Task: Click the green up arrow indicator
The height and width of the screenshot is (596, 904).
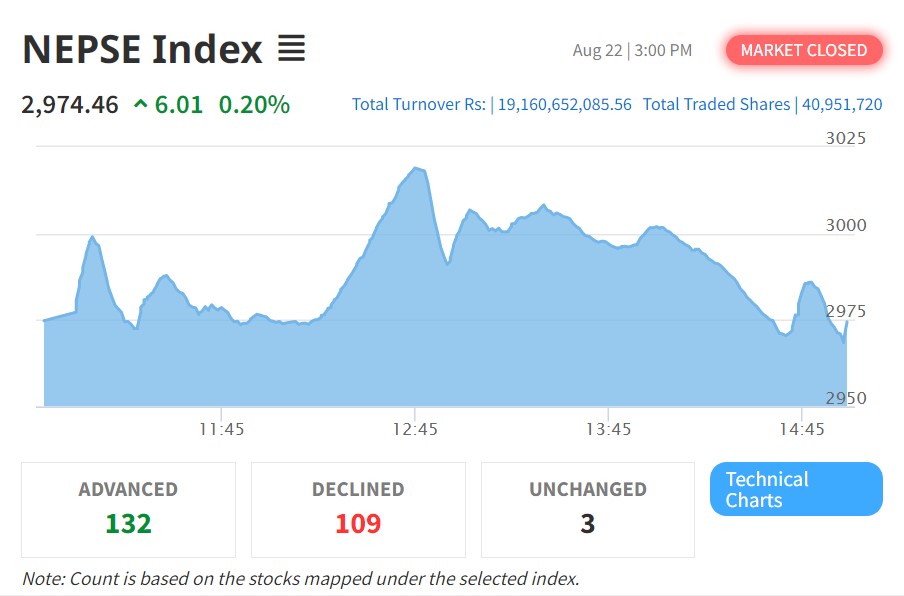Action: pos(140,104)
